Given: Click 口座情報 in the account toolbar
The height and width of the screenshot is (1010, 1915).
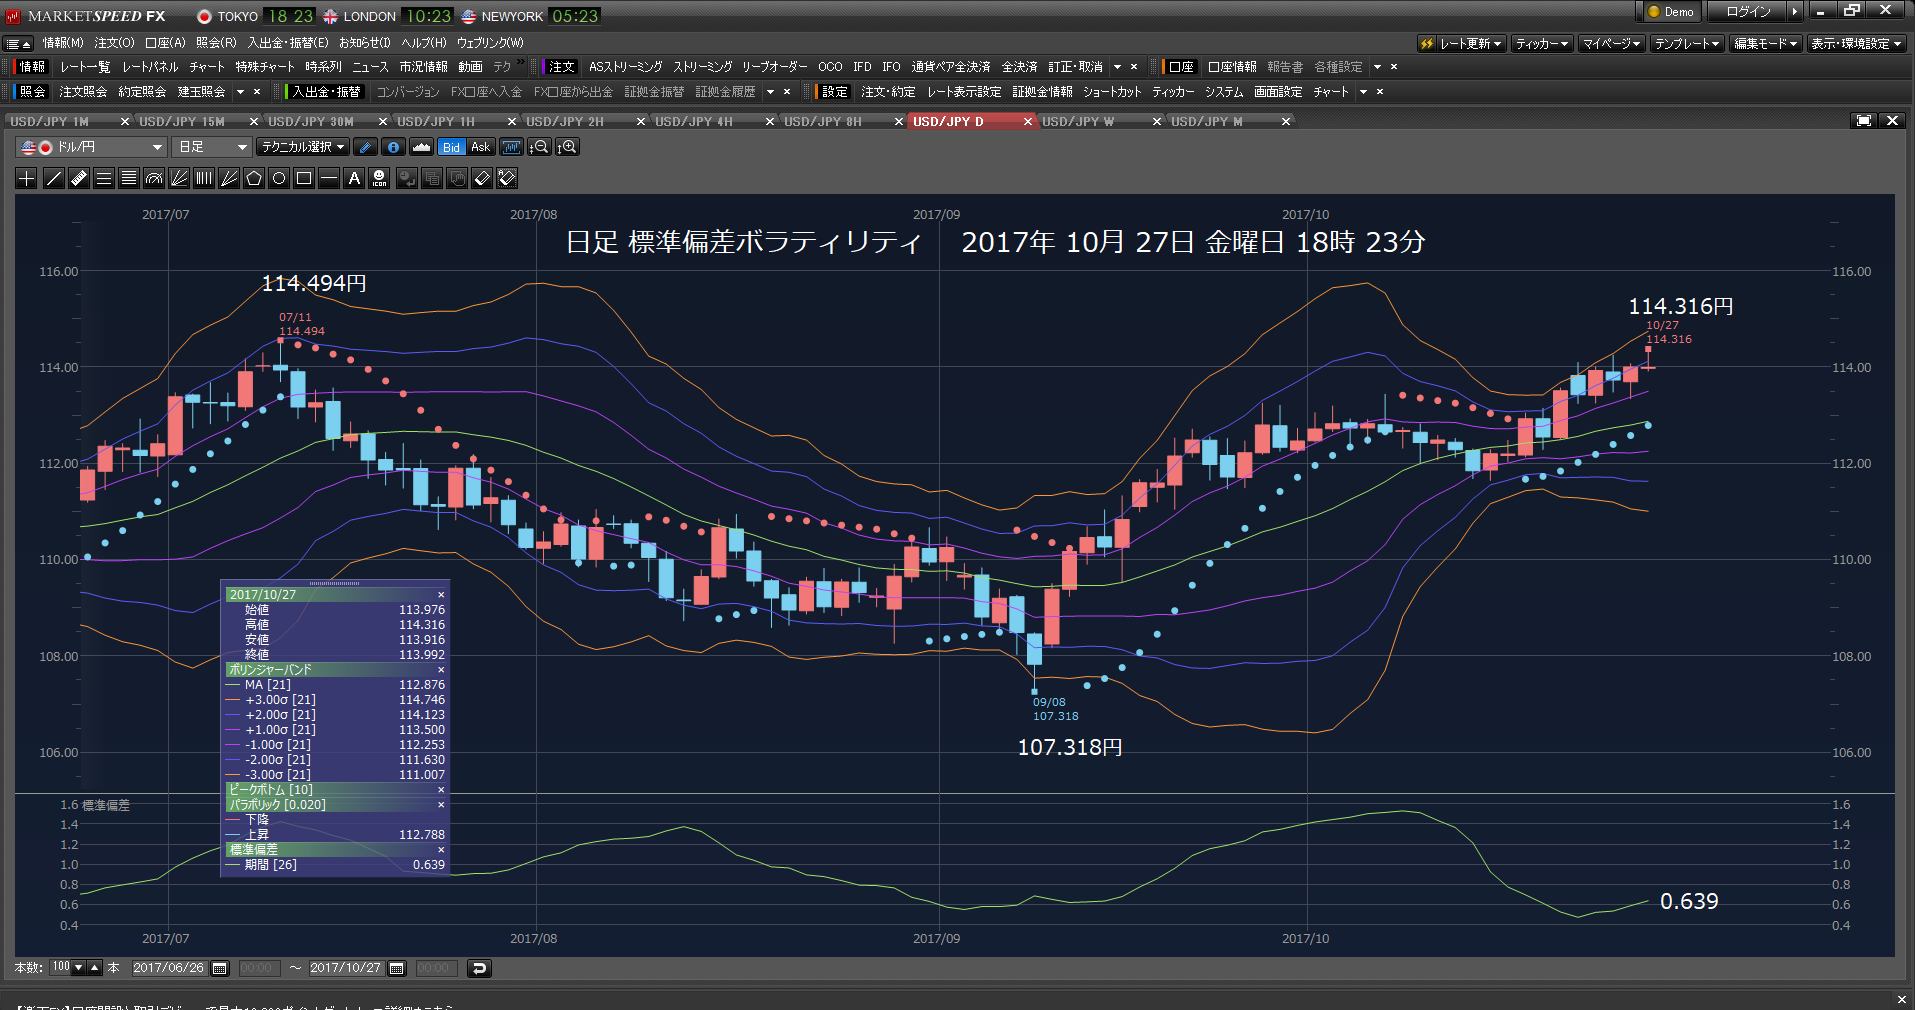Looking at the screenshot, I should tap(1232, 67).
